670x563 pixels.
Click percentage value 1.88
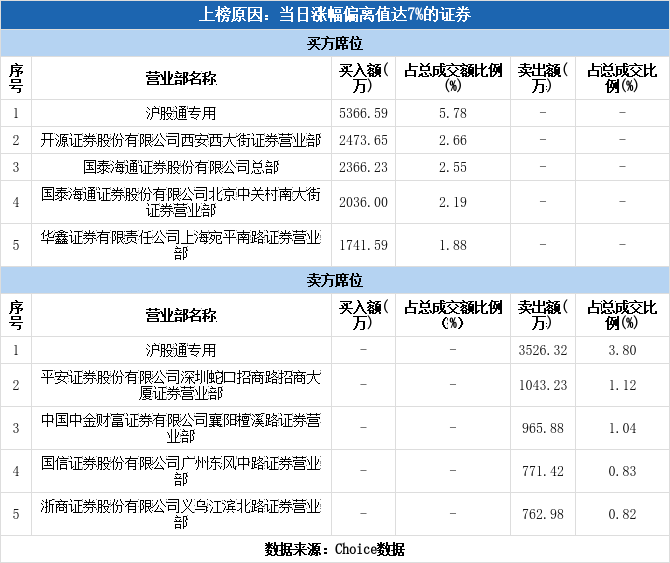453,245
